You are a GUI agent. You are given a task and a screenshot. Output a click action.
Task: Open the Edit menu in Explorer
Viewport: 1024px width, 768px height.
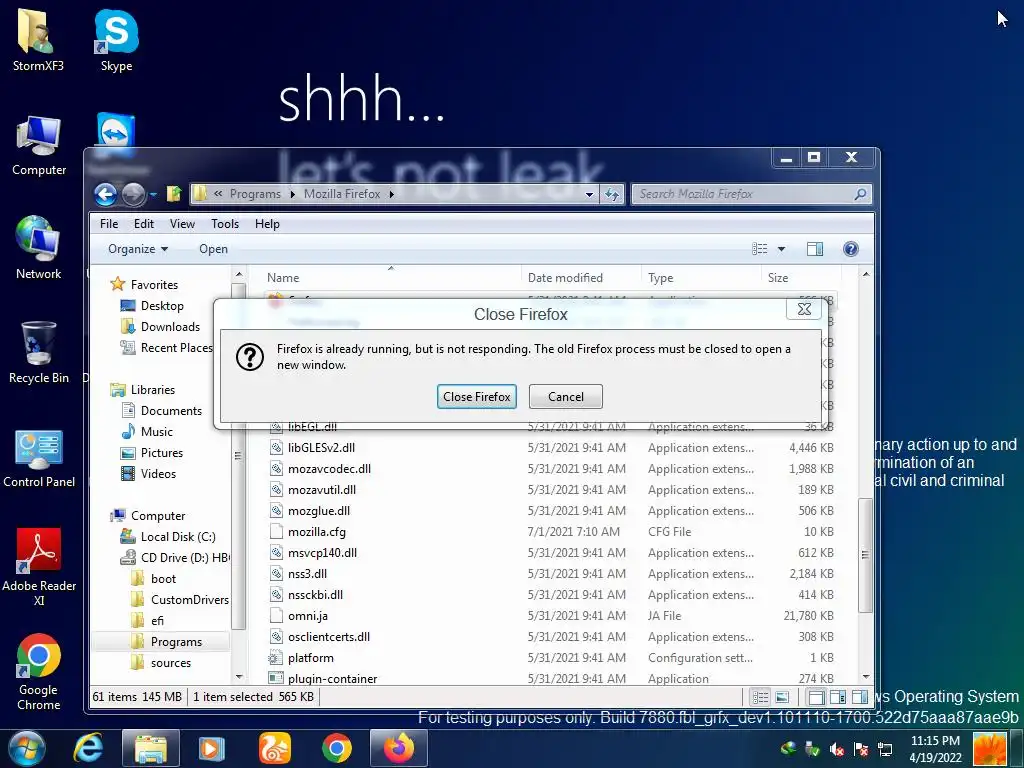144,223
